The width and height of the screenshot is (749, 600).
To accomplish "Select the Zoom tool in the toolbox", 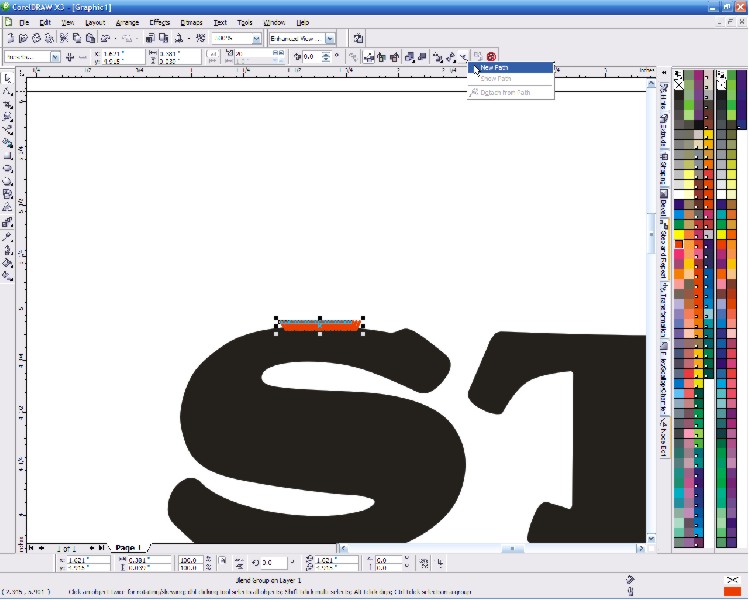I will coord(7,117).
